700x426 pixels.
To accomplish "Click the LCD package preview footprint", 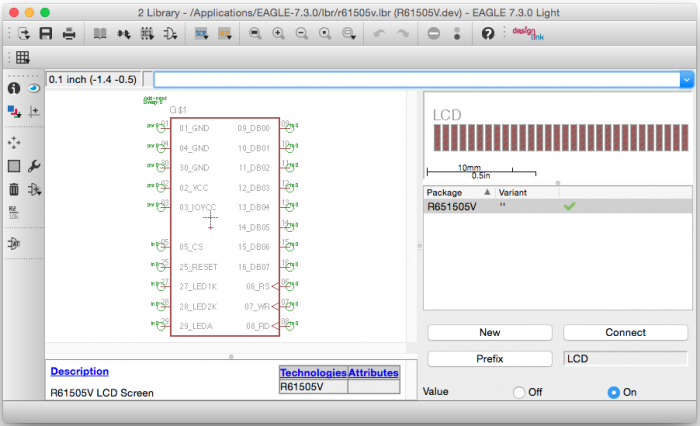I will coord(561,138).
